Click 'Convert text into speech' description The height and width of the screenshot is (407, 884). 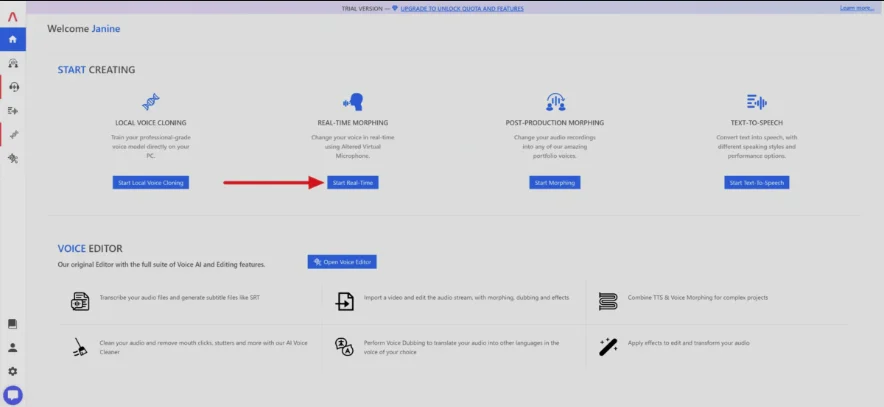click(757, 147)
